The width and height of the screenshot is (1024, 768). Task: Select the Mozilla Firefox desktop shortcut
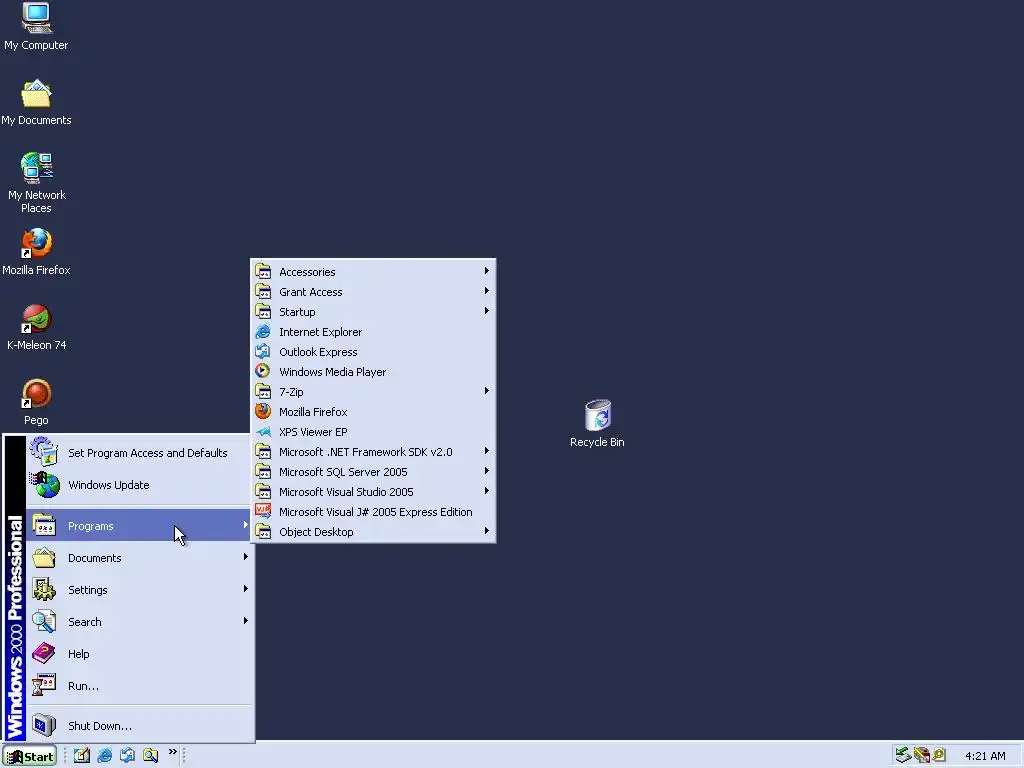pos(36,252)
